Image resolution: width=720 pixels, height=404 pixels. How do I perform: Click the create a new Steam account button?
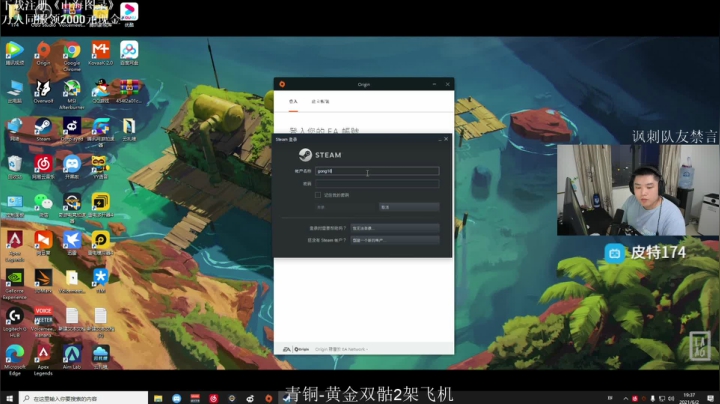pyautogui.click(x=395, y=240)
